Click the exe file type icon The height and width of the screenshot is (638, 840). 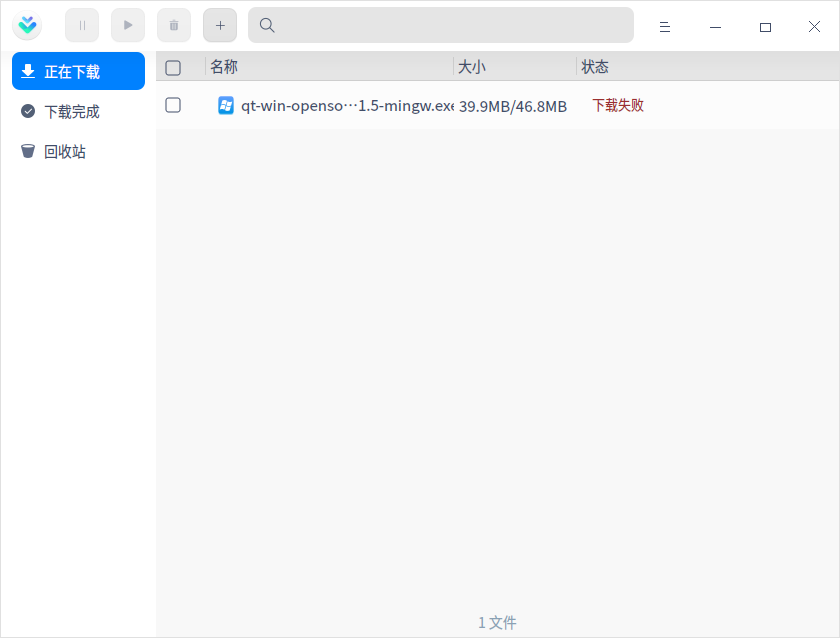pos(226,106)
